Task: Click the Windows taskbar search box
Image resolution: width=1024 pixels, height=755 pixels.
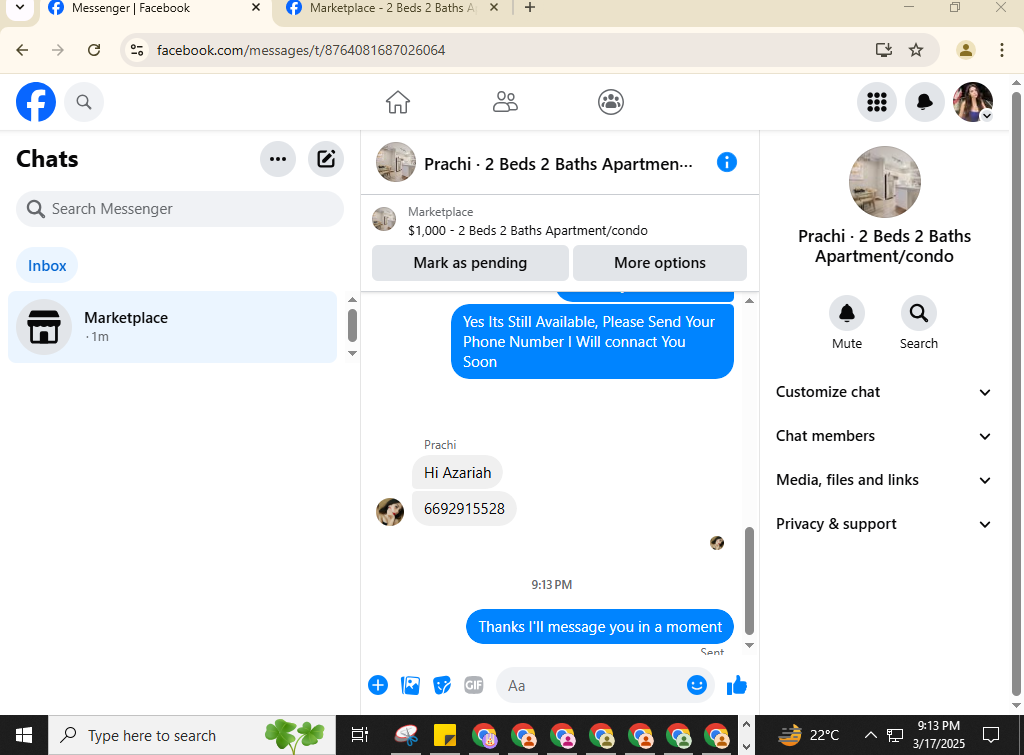Action: coord(192,735)
